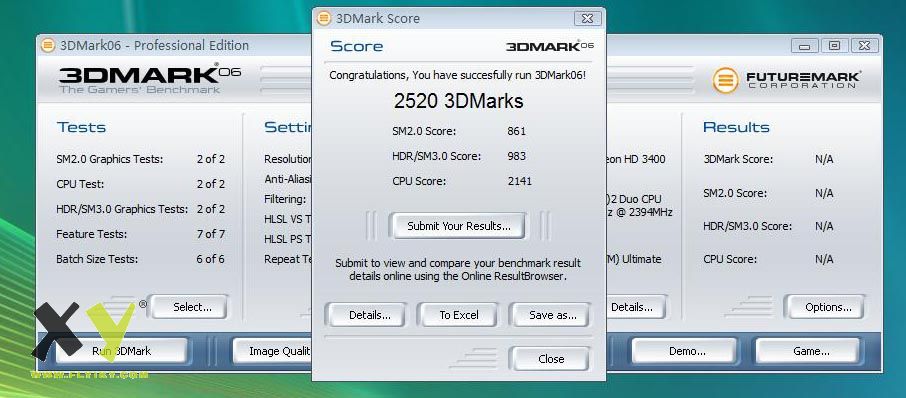Screen dimensions: 906x398
Task: Export results with To Excel button
Action: tap(459, 315)
